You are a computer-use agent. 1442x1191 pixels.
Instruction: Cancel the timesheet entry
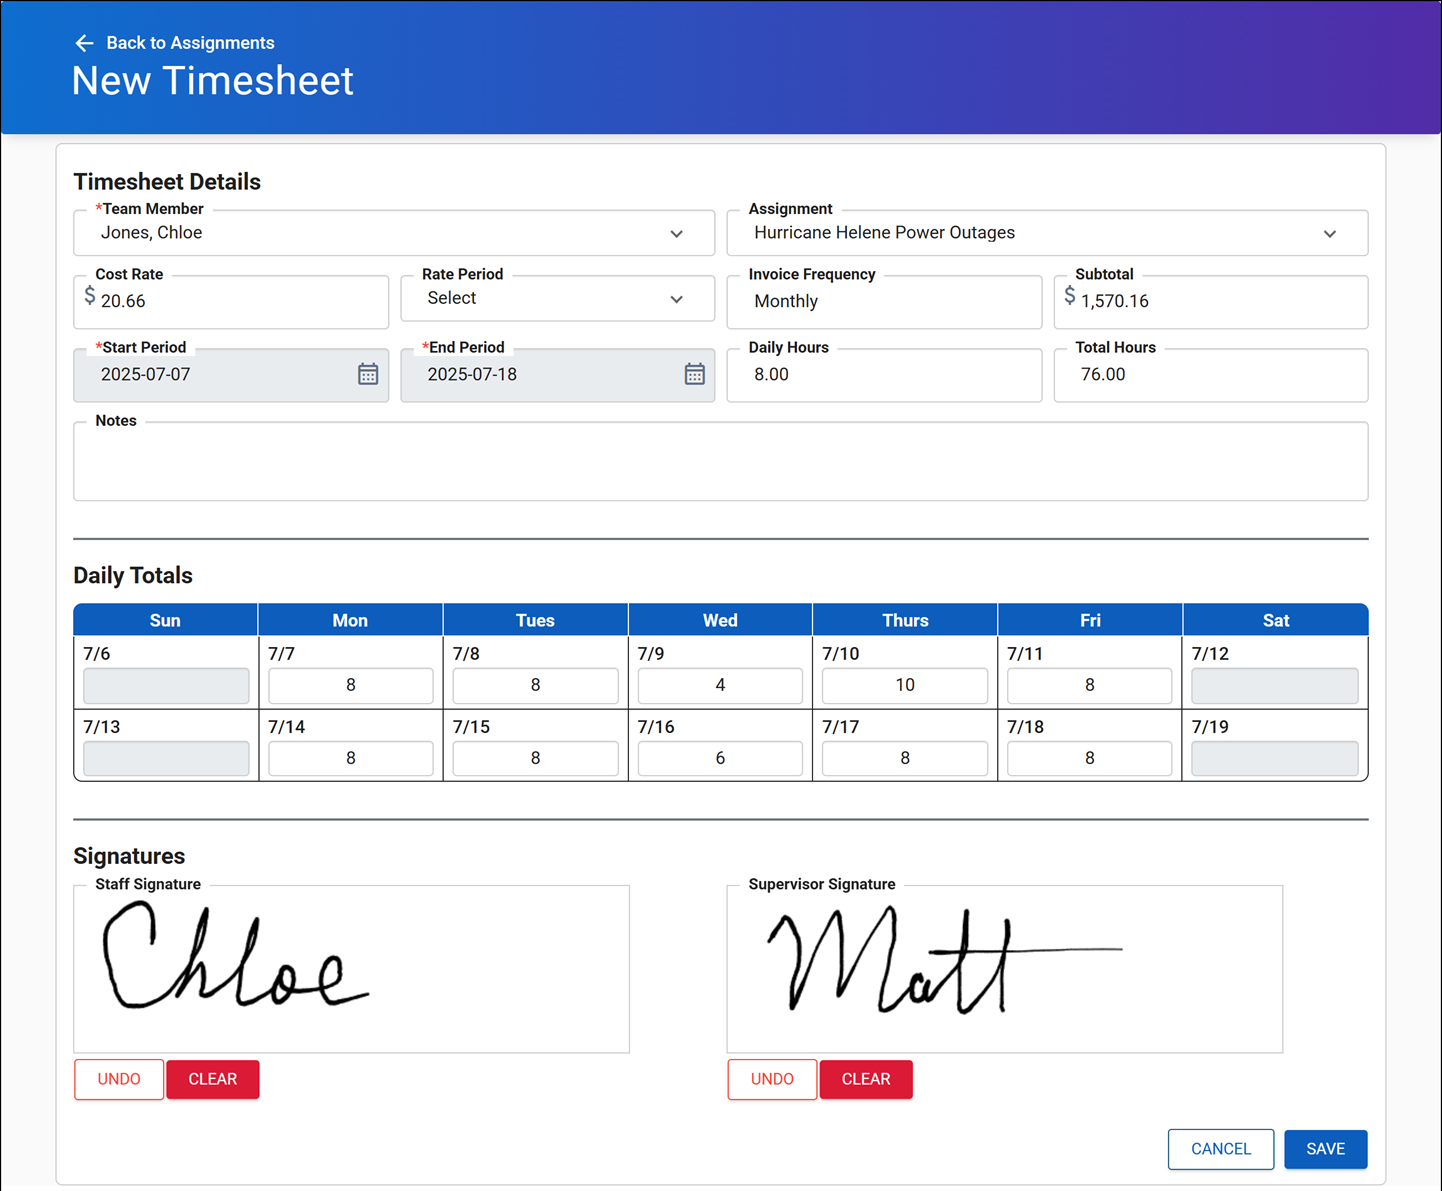1221,1149
